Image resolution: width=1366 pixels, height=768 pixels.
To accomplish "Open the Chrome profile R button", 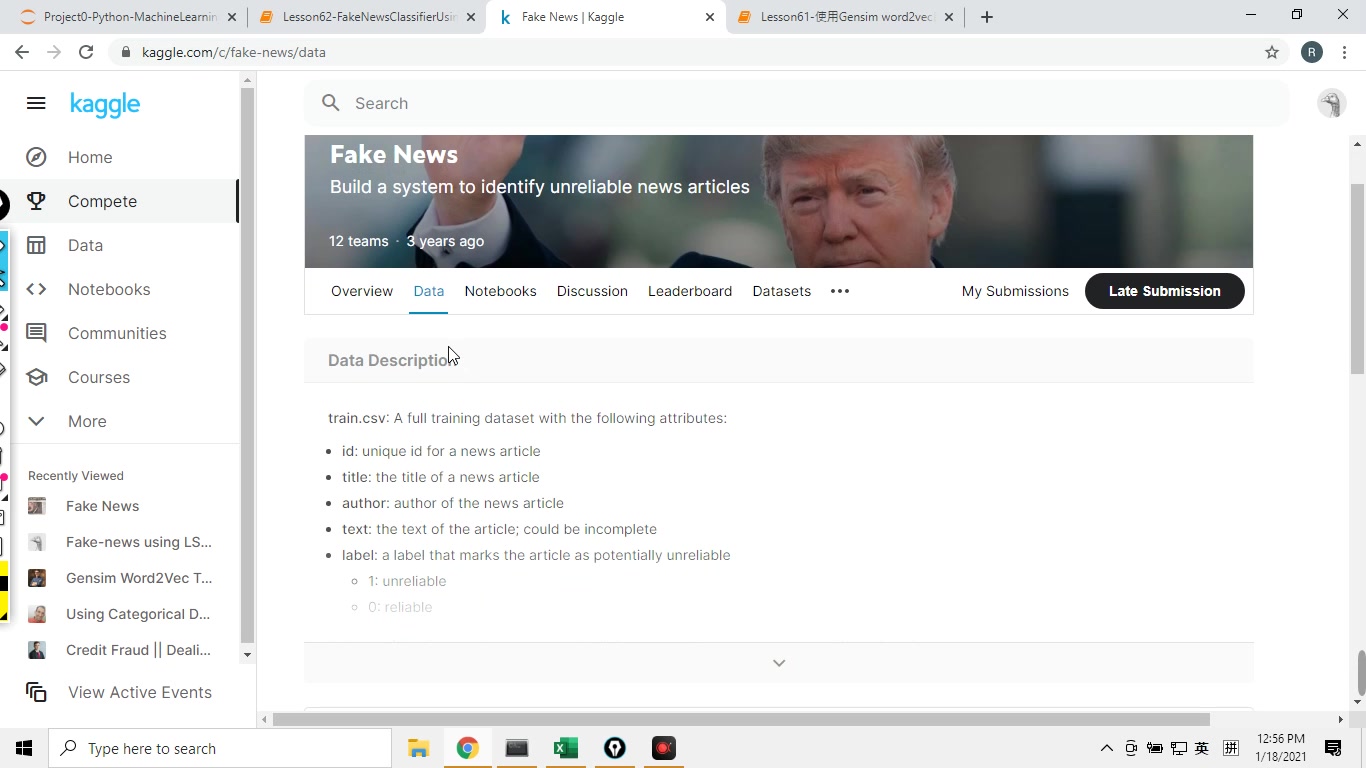I will 1312,52.
